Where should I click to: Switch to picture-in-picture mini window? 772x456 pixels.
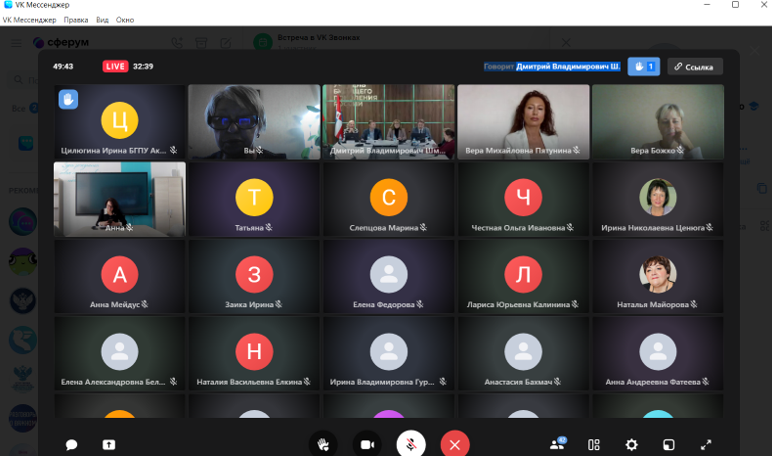point(668,444)
